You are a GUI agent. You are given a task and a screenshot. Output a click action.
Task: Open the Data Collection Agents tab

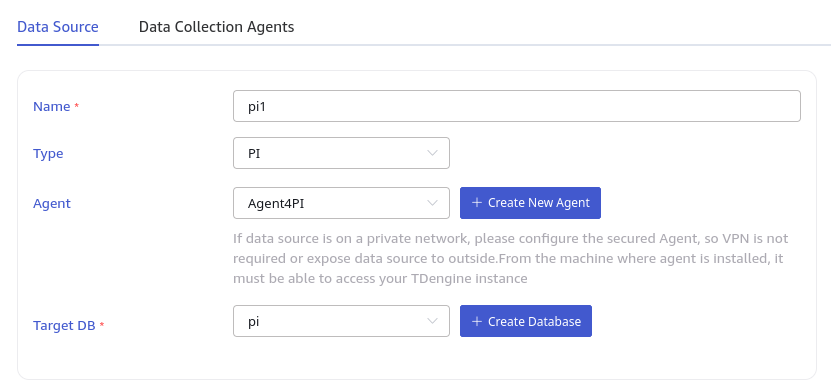[216, 27]
